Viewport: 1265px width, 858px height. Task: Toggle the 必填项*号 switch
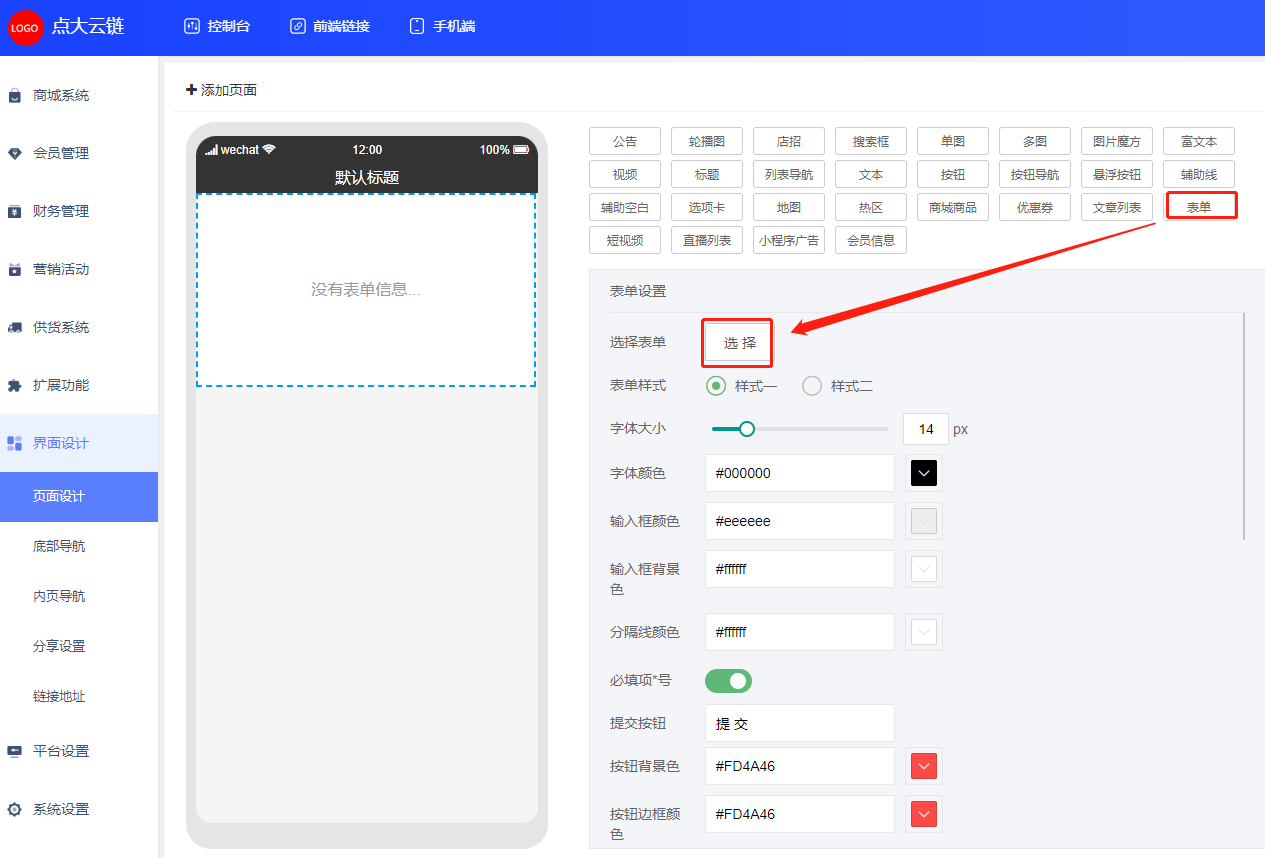pyautogui.click(x=728, y=681)
